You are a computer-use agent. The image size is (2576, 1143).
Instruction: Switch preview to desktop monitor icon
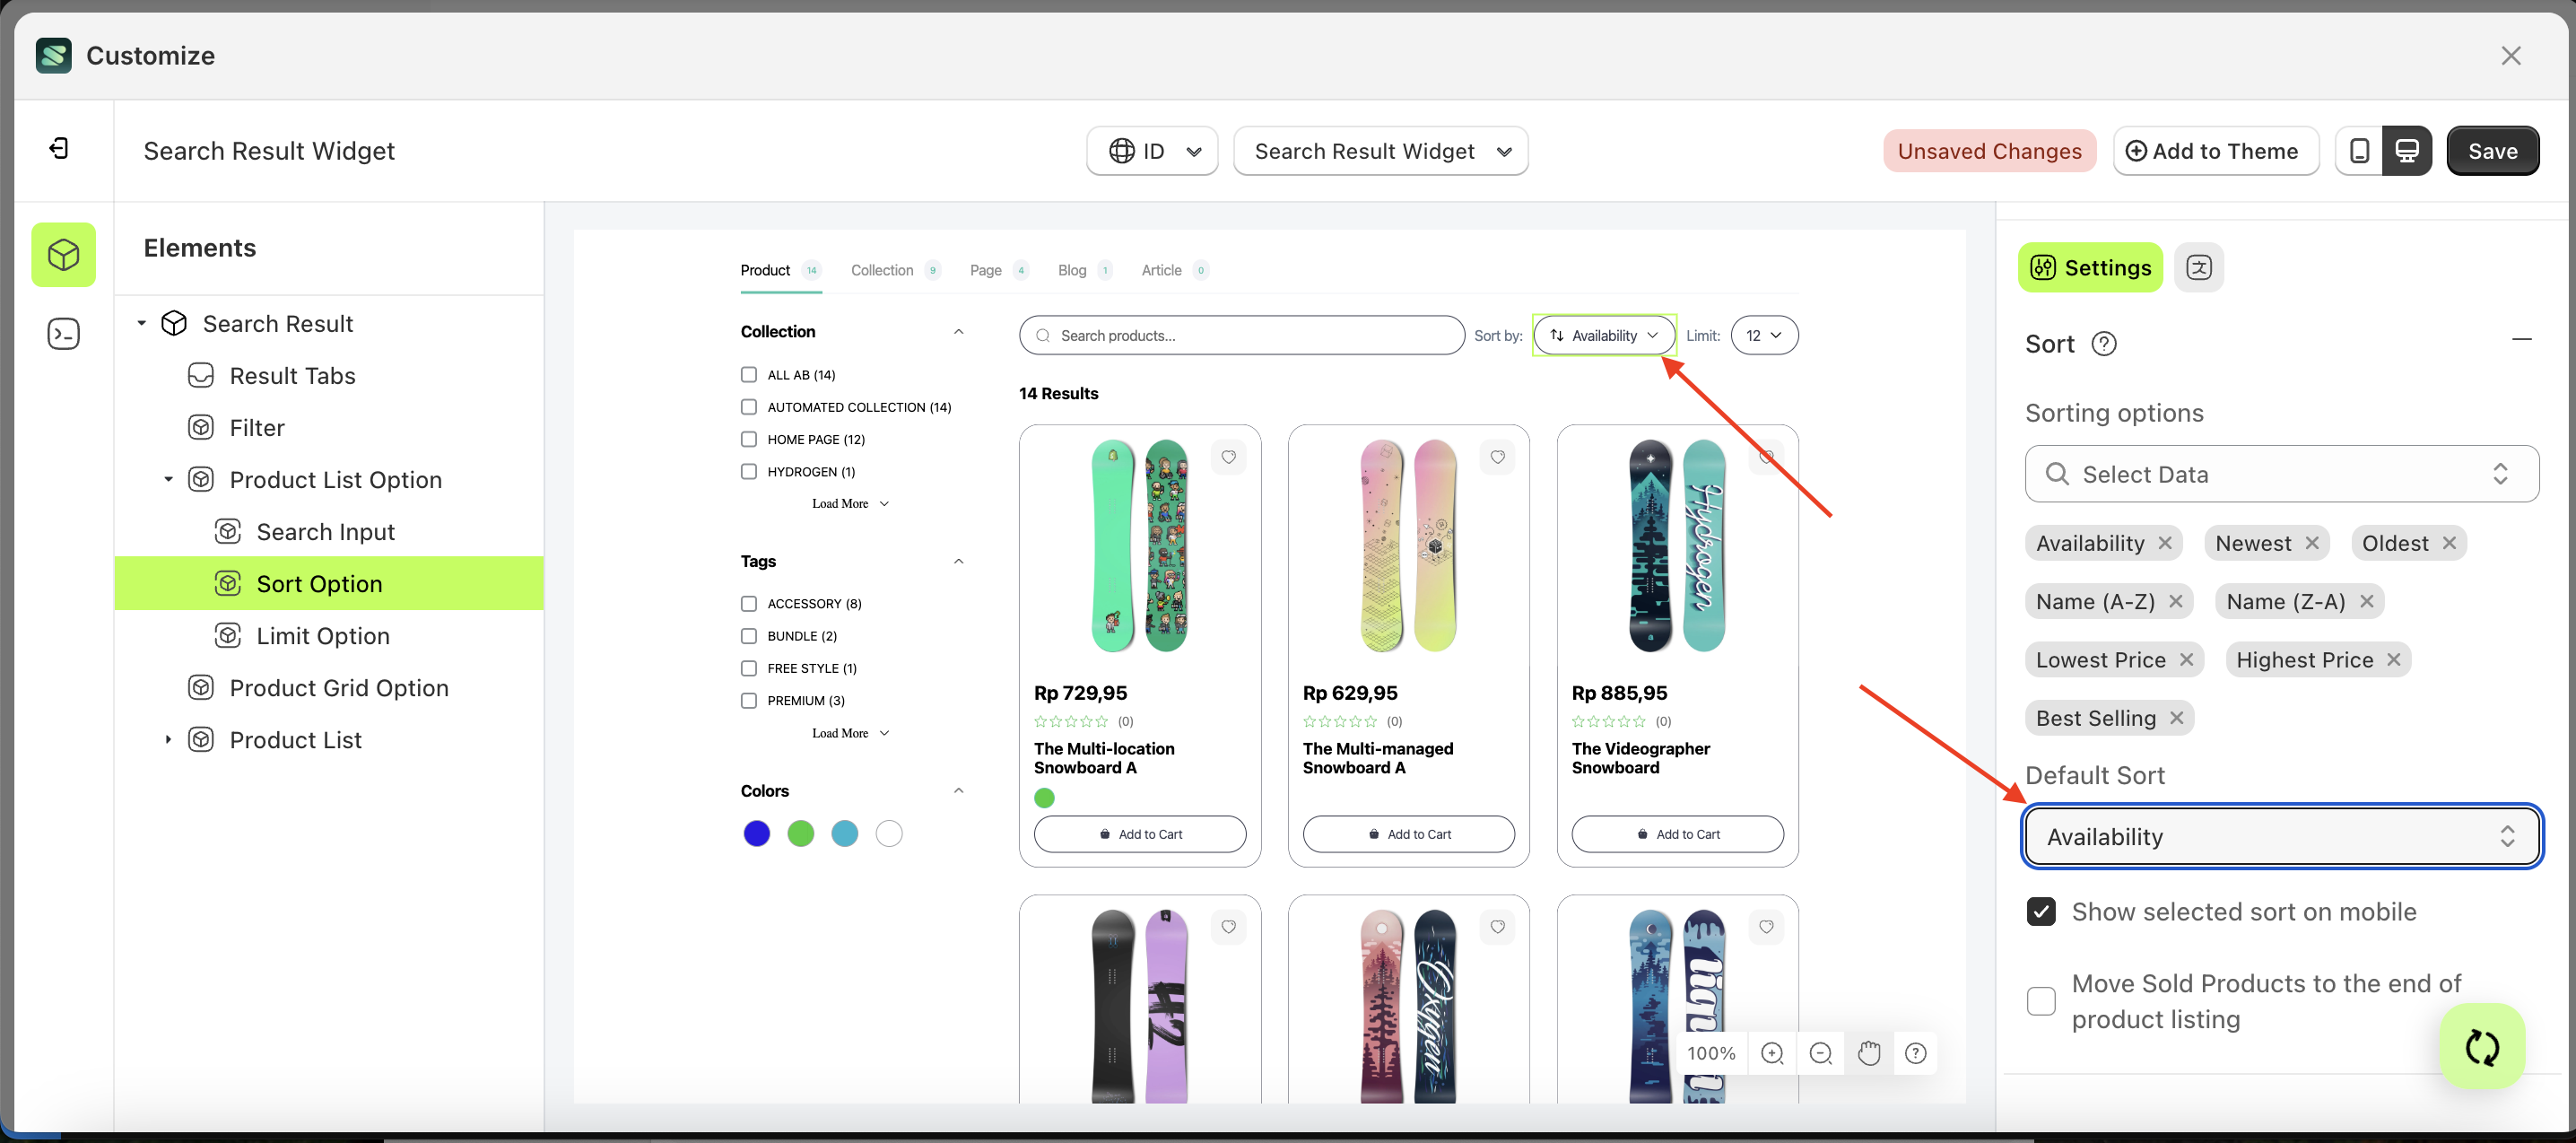point(2408,150)
